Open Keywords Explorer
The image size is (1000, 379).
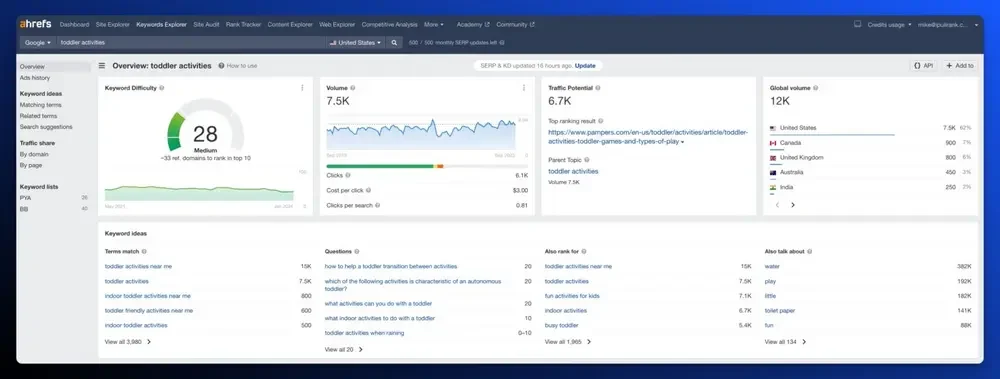[x=161, y=24]
